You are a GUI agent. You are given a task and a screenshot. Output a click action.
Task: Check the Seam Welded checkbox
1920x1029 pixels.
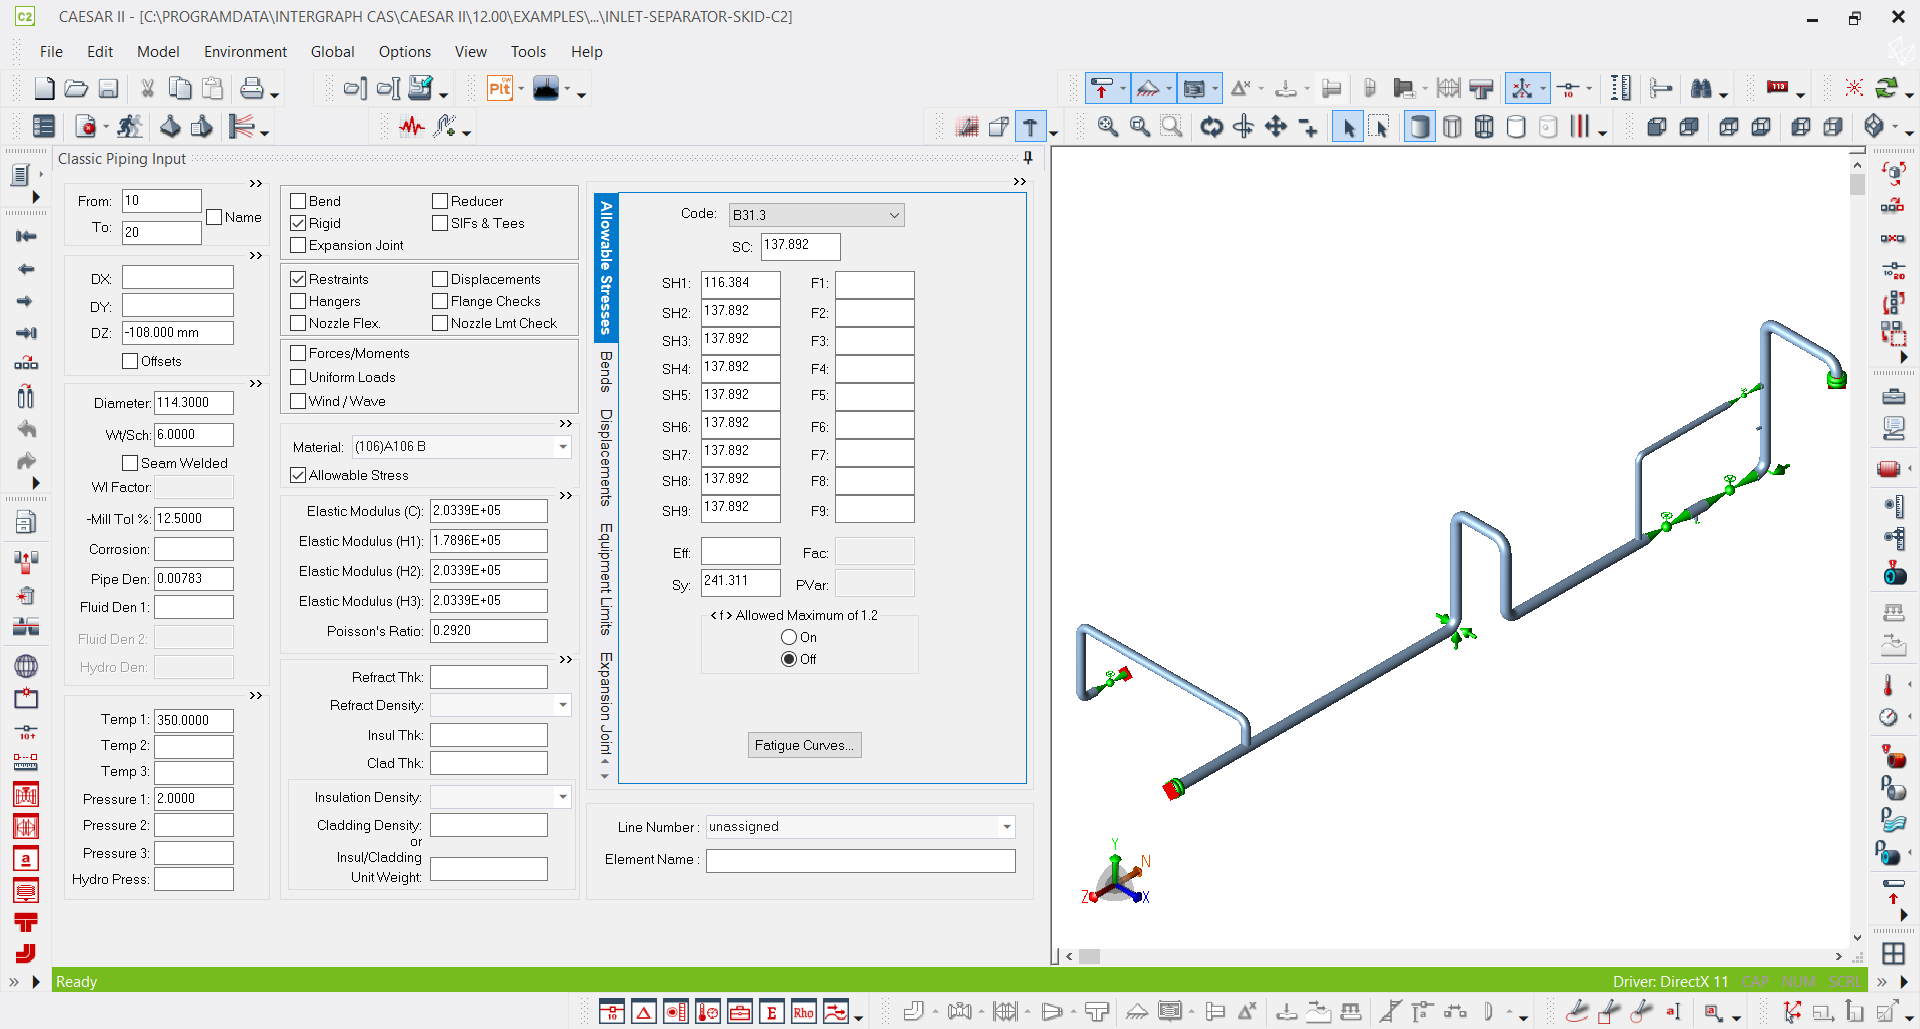point(130,463)
